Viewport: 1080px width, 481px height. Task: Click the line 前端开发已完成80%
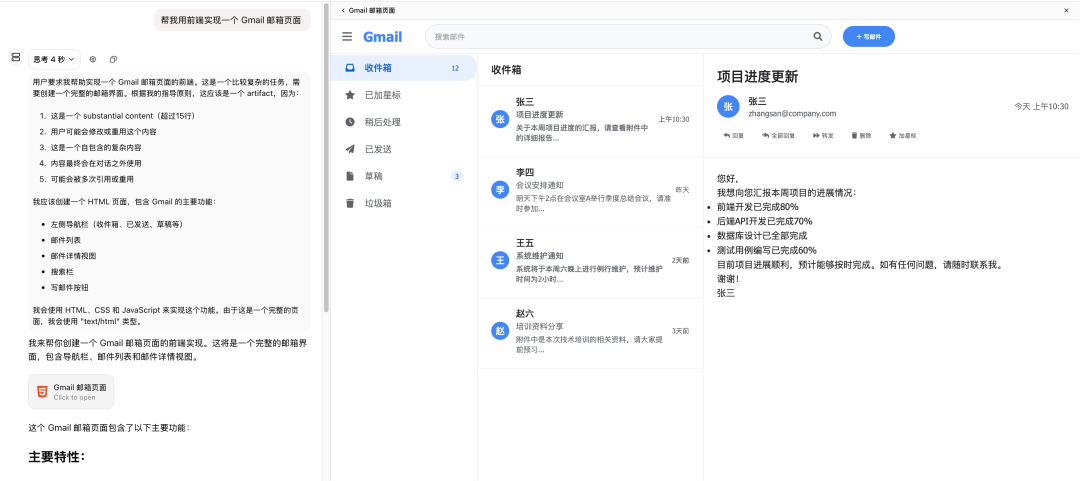(758, 207)
